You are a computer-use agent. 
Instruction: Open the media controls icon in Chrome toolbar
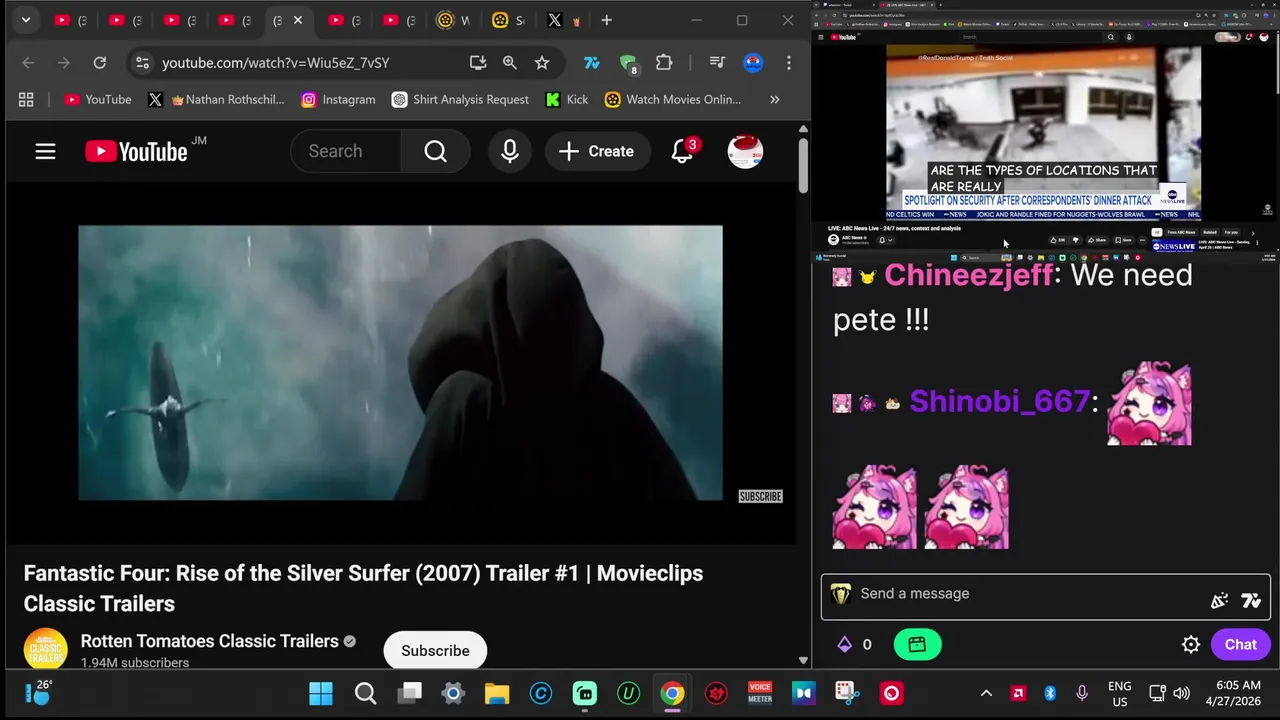pyautogui.click(x=717, y=63)
